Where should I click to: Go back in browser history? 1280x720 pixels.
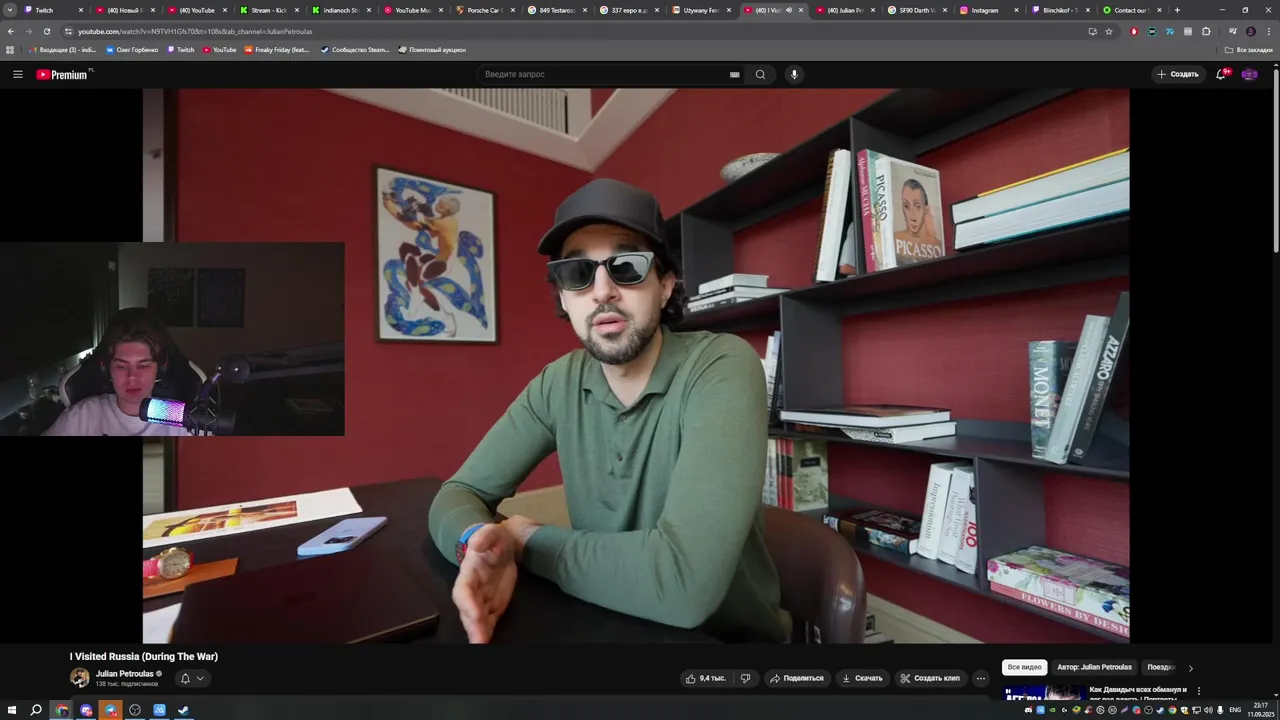[x=11, y=31]
